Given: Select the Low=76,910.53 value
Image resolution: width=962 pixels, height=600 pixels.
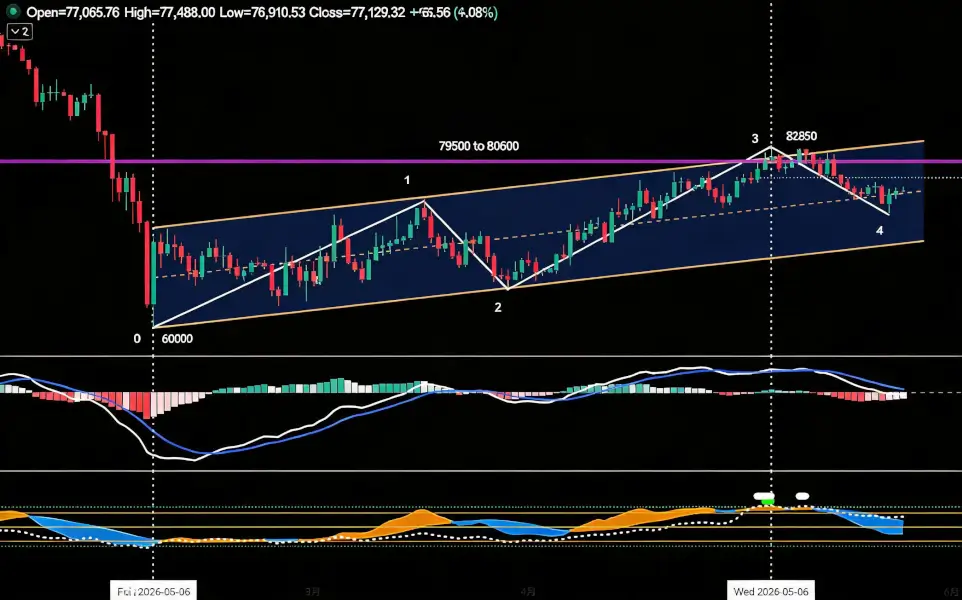Looking at the screenshot, I should [262, 12].
